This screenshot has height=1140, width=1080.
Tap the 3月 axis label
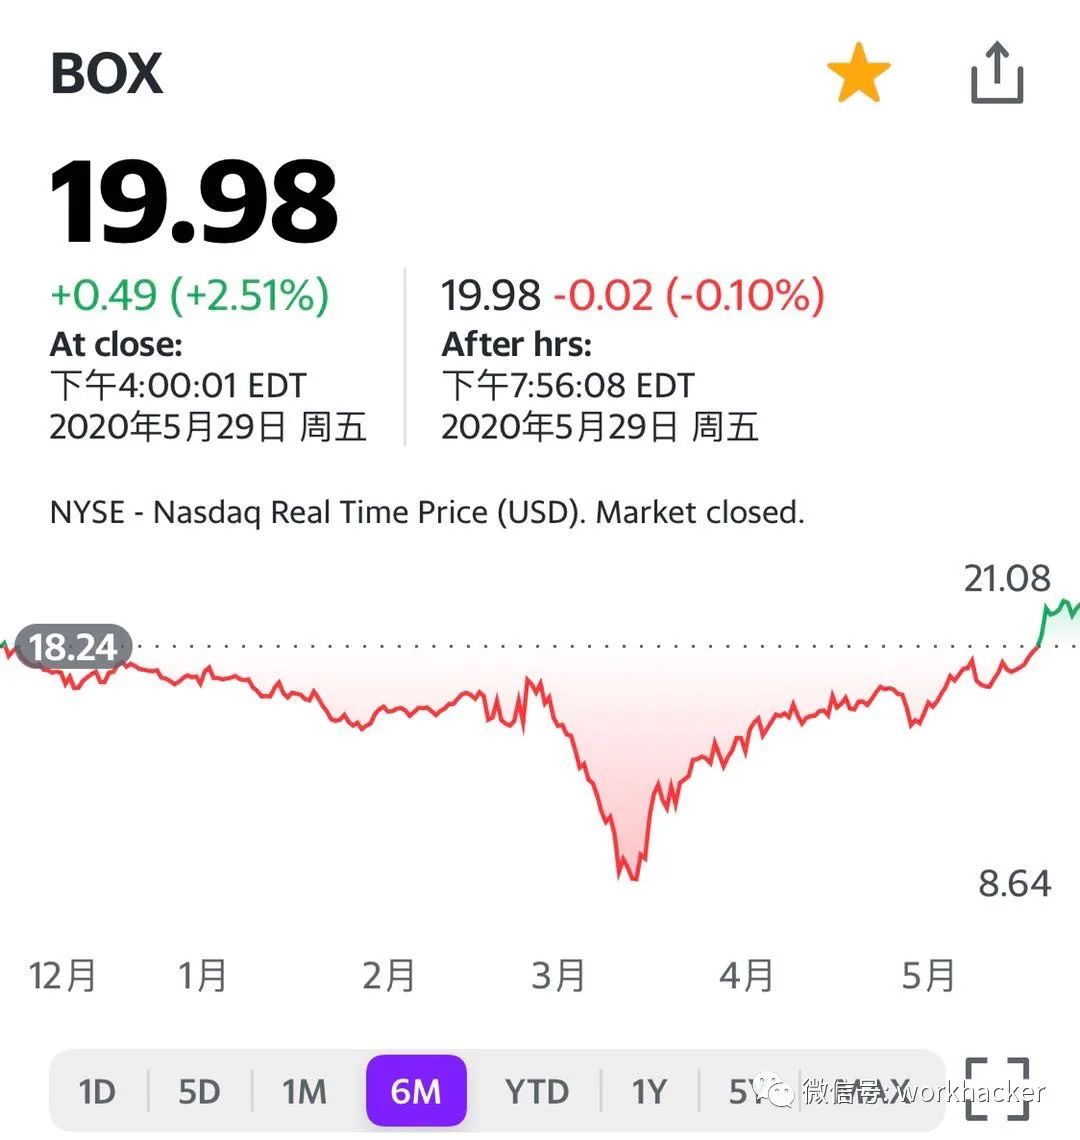tap(558, 975)
